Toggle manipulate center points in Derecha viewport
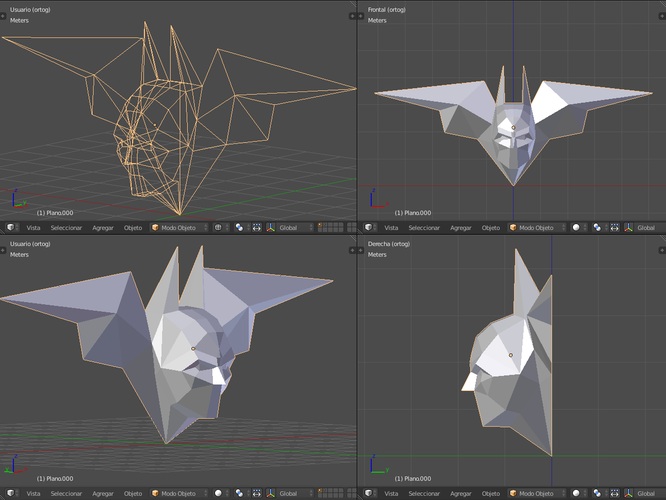The width and height of the screenshot is (666, 500). click(615, 493)
